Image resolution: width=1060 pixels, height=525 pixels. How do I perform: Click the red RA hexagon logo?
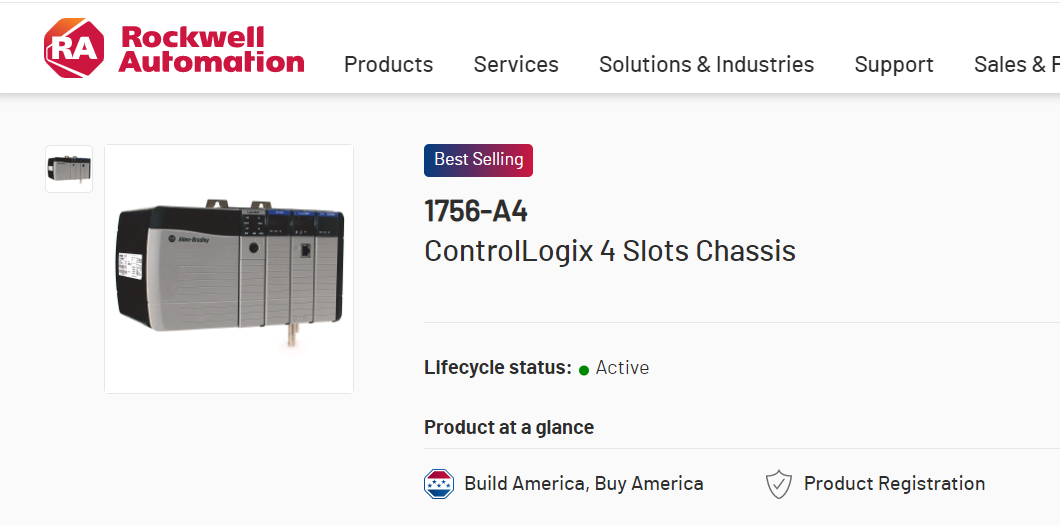[73, 48]
